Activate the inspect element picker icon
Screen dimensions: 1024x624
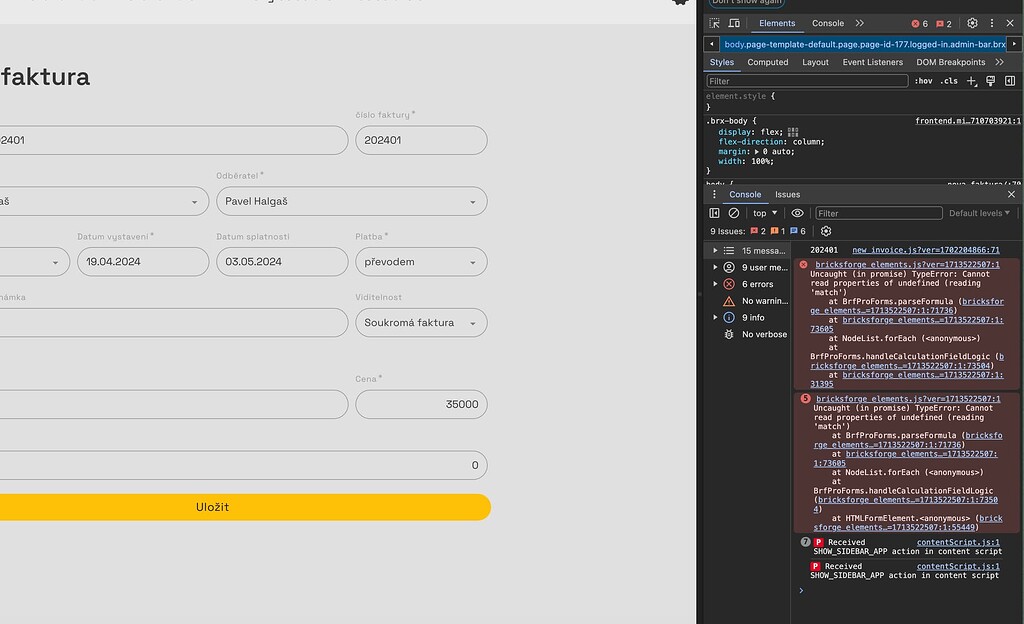pyautogui.click(x=715, y=23)
